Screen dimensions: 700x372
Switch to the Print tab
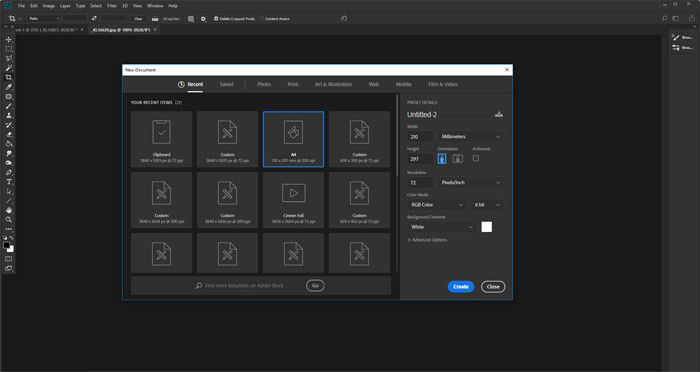click(x=293, y=84)
